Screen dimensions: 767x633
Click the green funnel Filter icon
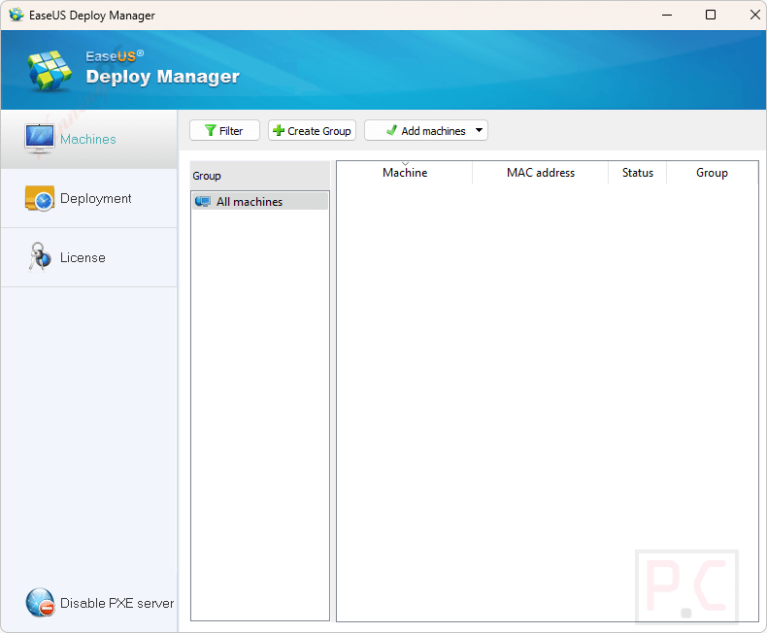point(210,131)
